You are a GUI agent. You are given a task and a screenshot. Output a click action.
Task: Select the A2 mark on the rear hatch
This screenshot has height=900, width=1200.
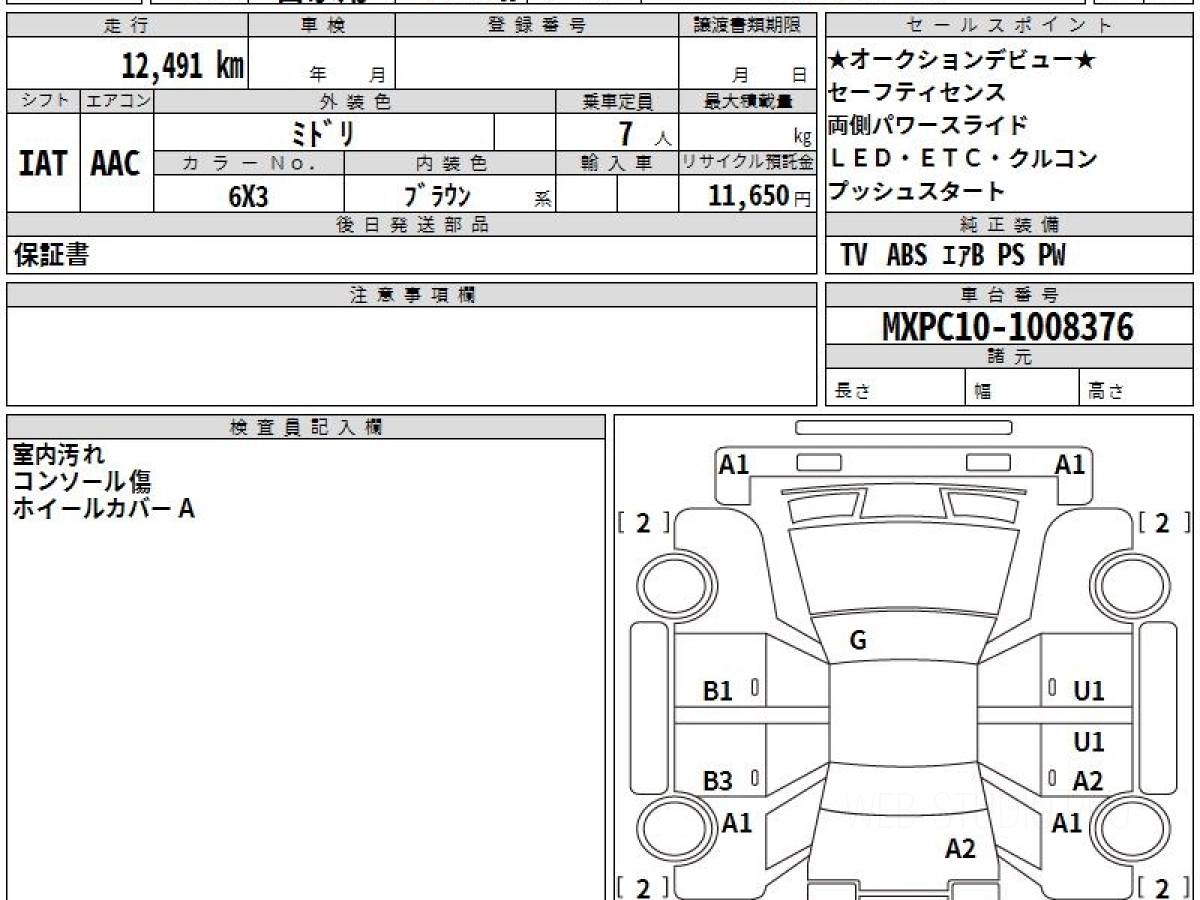(960, 849)
